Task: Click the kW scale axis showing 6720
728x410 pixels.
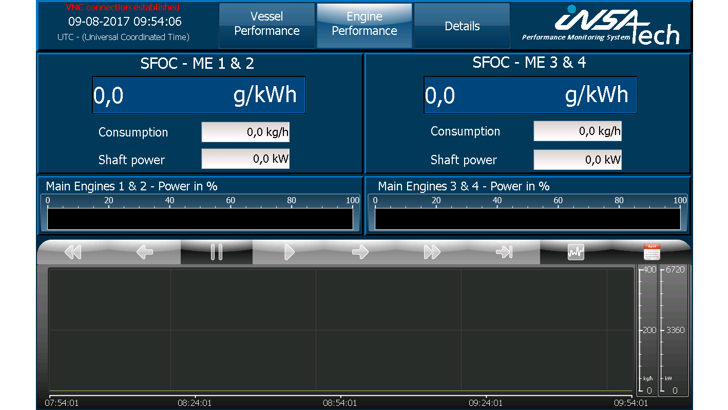Action: pos(672,330)
